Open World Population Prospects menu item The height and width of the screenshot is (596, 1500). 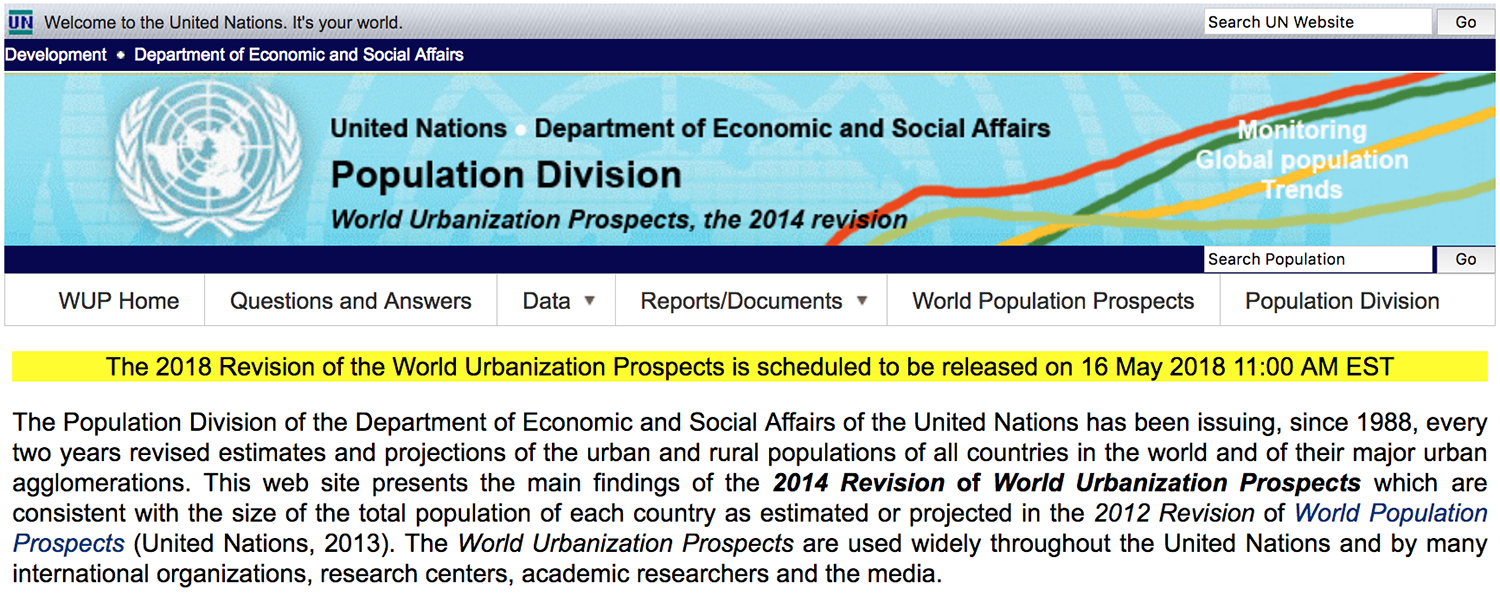[1053, 301]
